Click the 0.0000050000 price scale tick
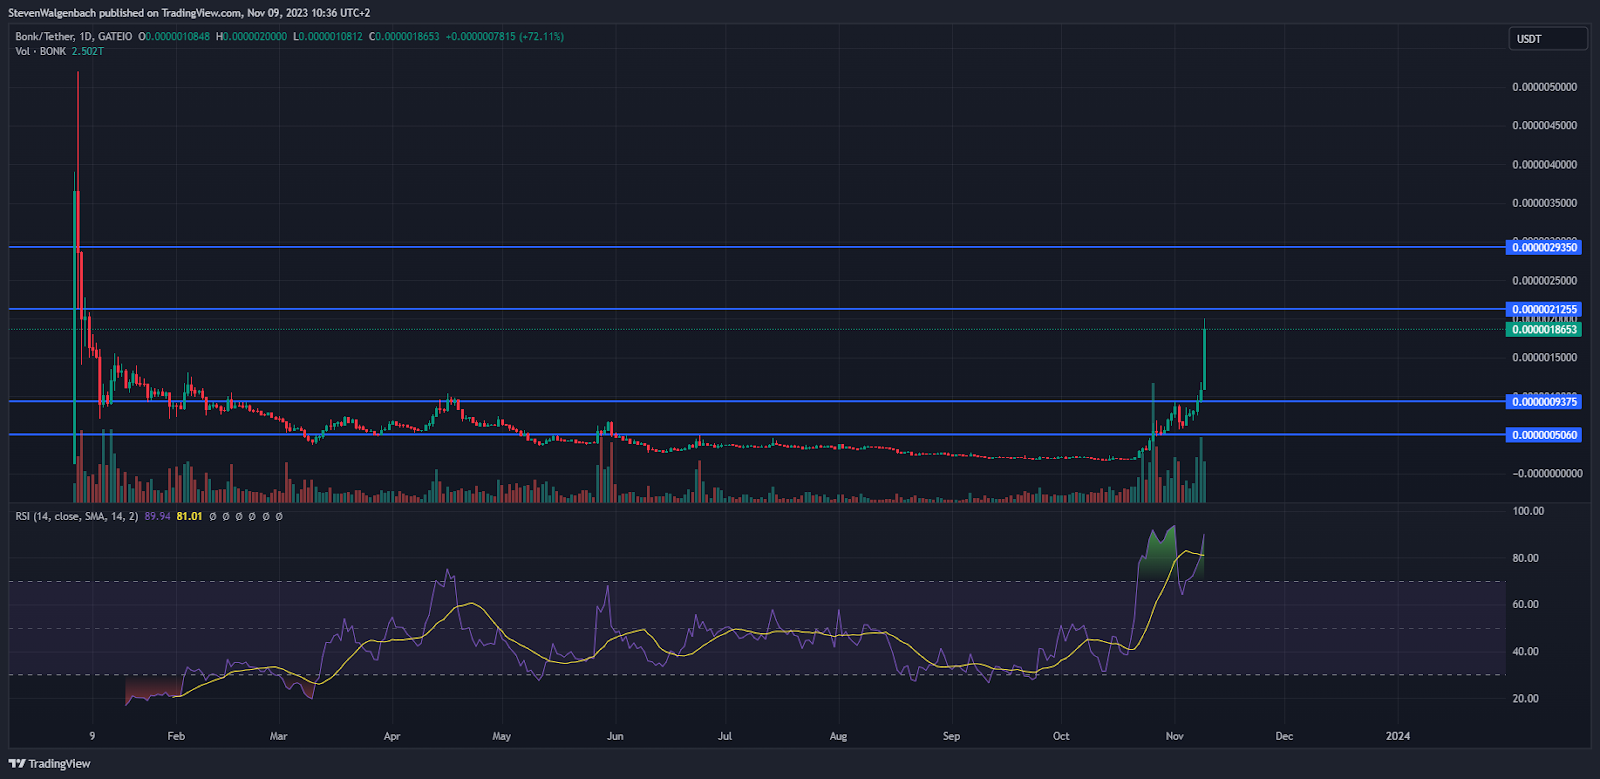The height and width of the screenshot is (779, 1600). click(x=1544, y=87)
